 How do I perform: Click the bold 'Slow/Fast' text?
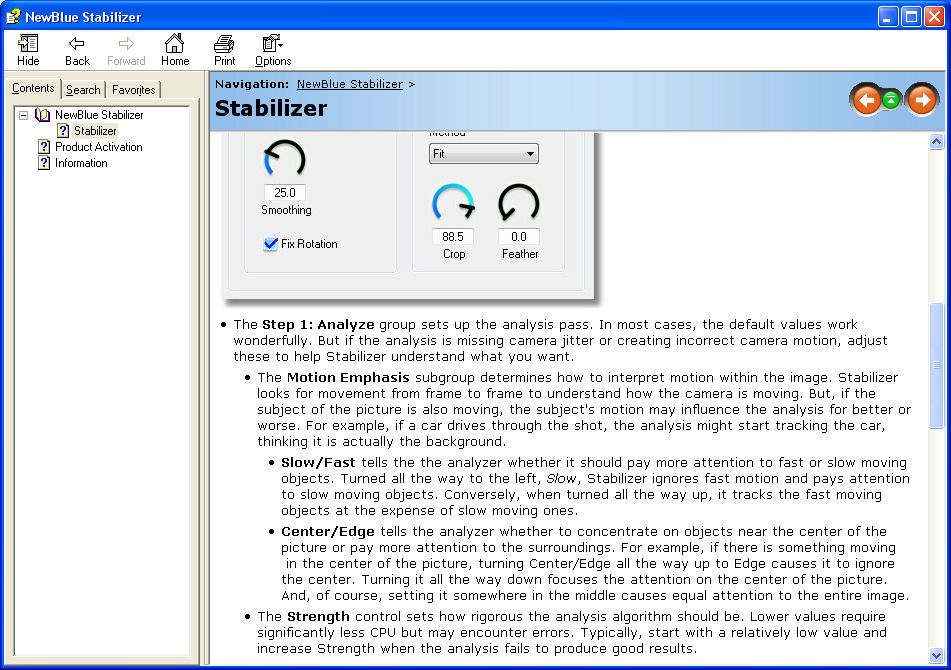[x=318, y=463]
